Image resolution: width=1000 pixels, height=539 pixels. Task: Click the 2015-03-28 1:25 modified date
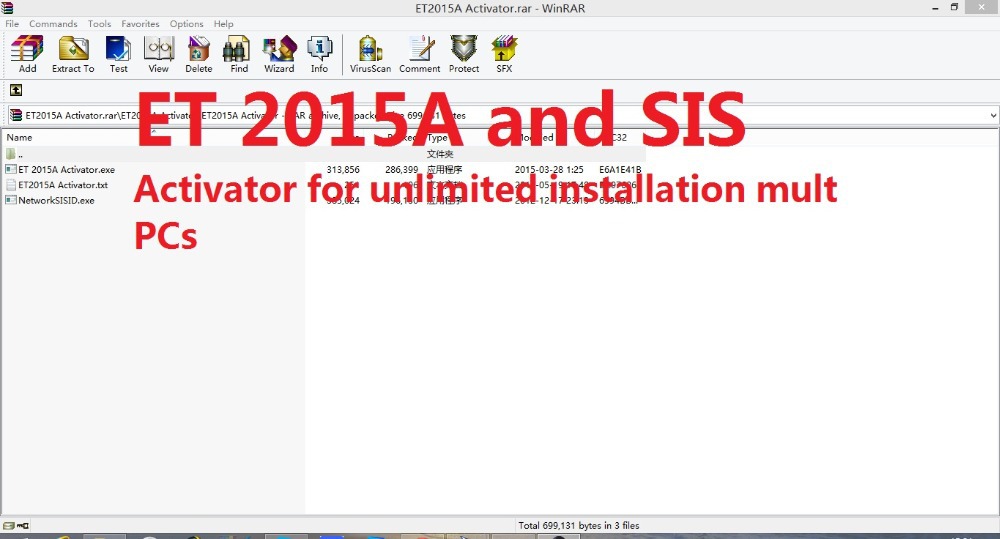pyautogui.click(x=549, y=170)
